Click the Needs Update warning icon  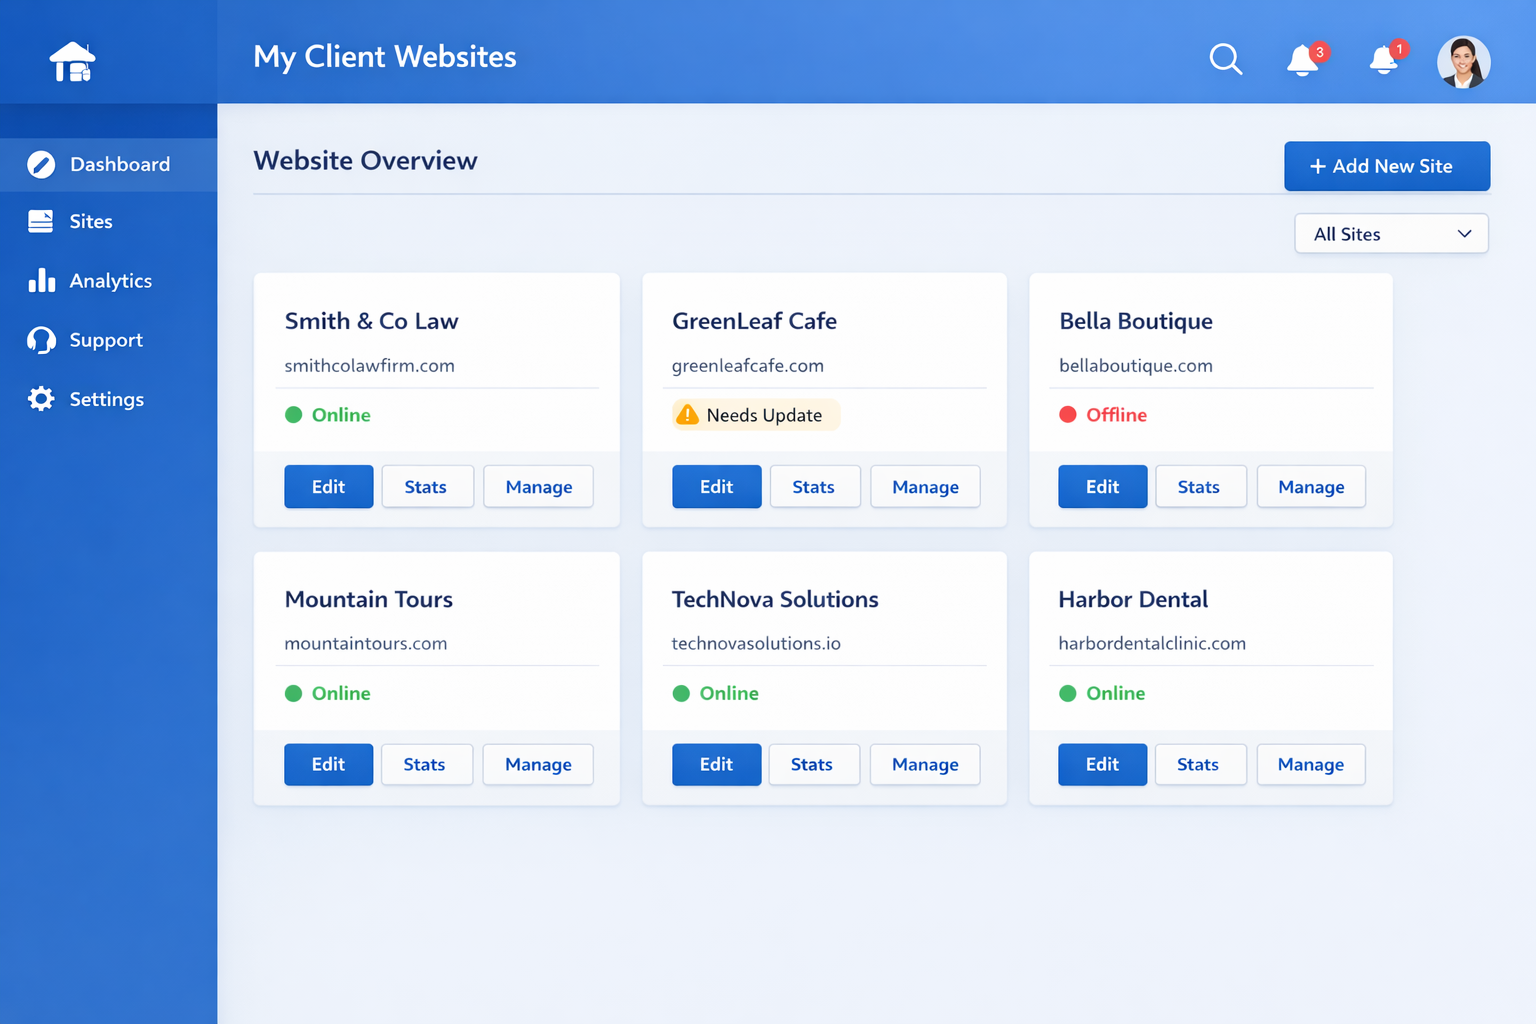click(x=687, y=414)
